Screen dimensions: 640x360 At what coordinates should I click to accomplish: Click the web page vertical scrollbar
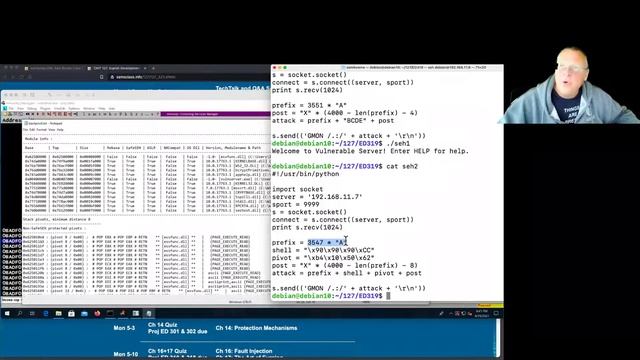(498, 338)
